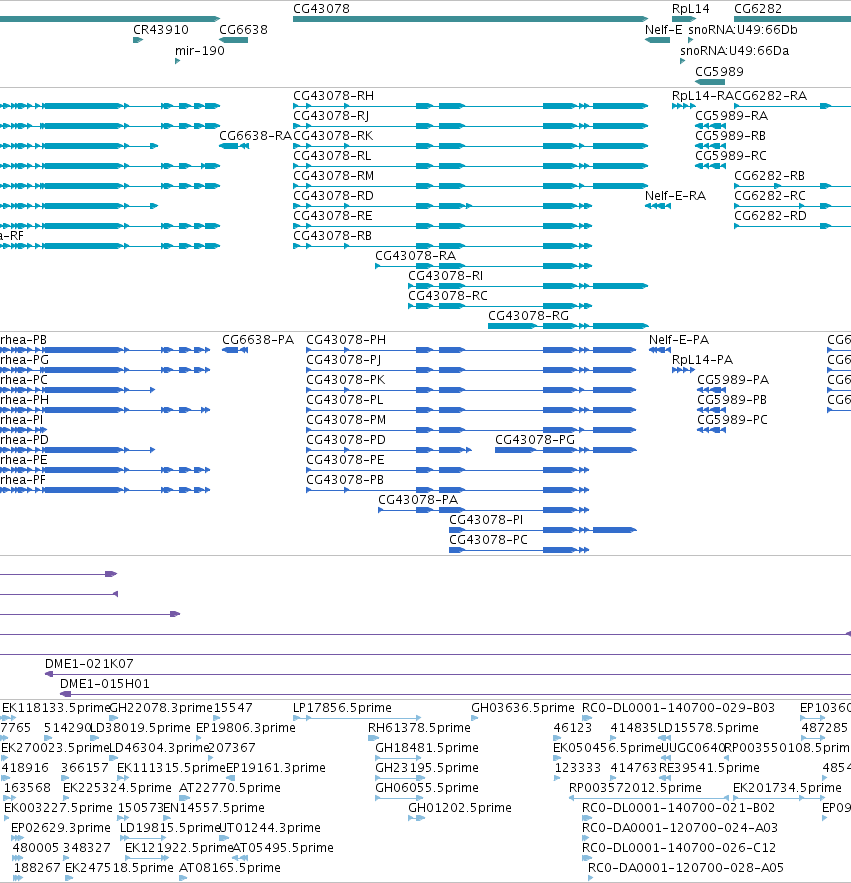This screenshot has height=883, width=851.
Task: Click the CG43078-PG protein label
Action: [534, 439]
